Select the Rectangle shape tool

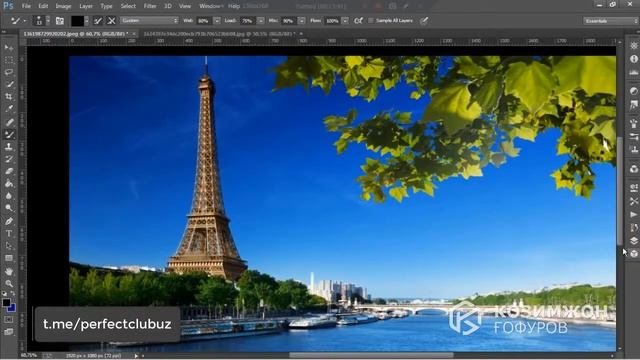tap(9, 258)
